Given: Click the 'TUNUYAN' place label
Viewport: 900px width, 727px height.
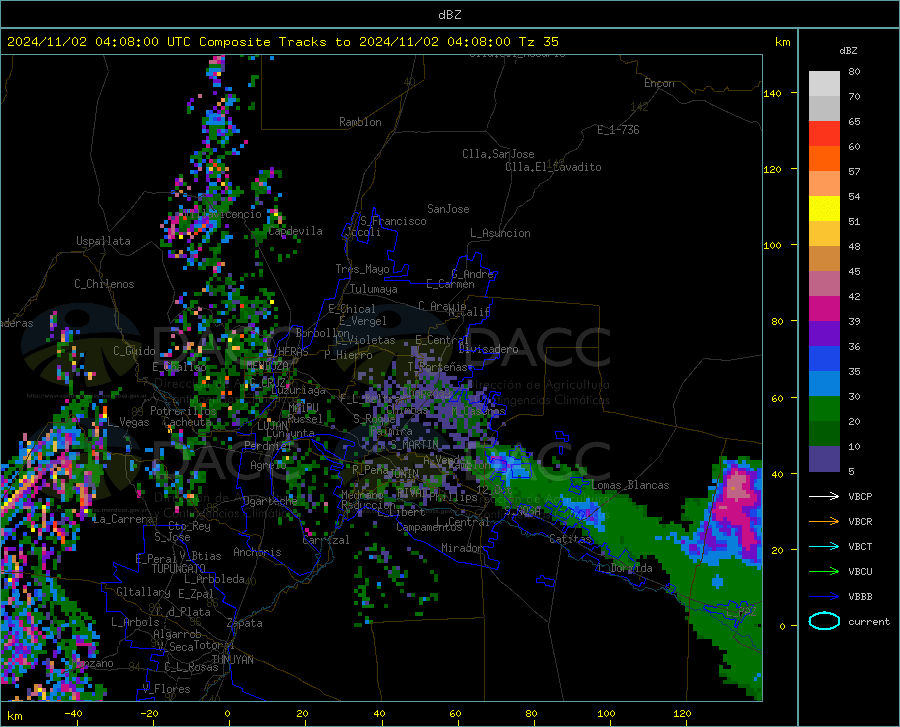Looking at the screenshot, I should point(232,659).
